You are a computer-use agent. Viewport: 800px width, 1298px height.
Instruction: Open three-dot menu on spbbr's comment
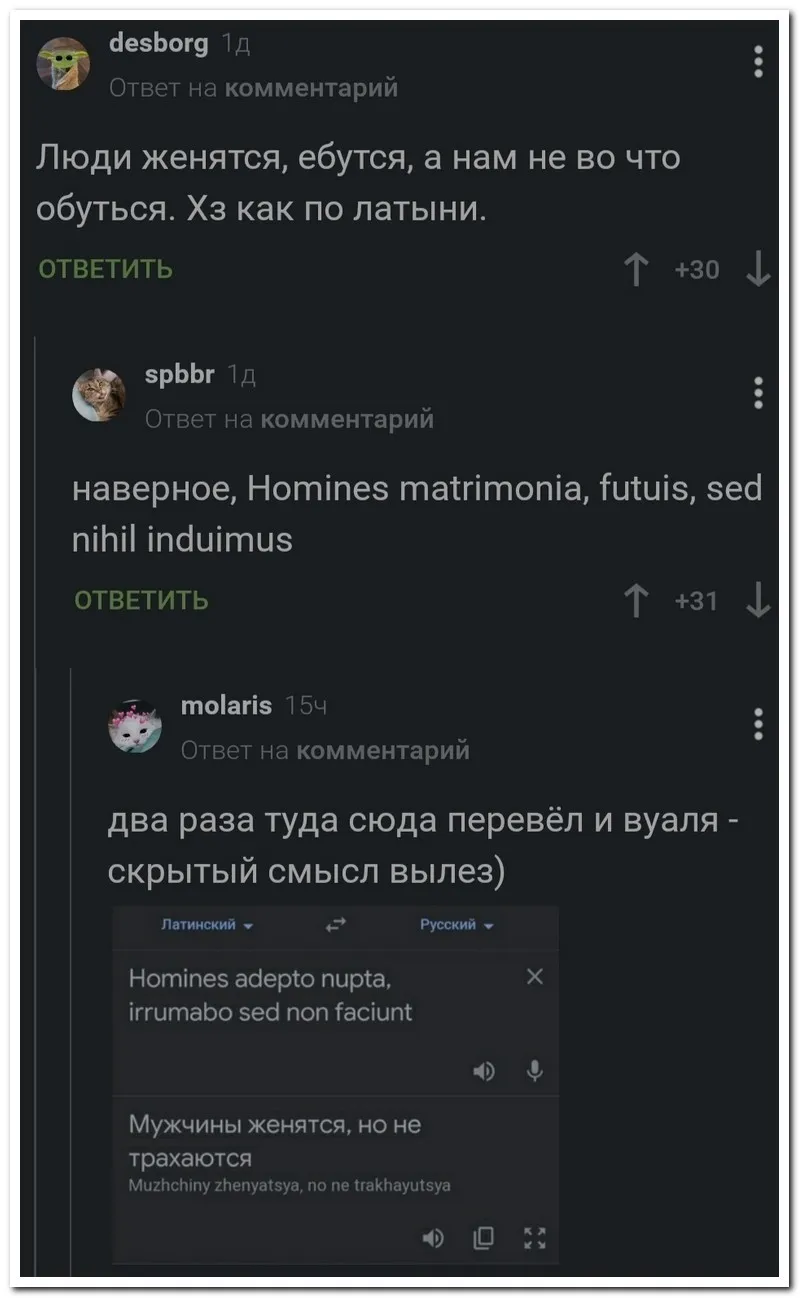point(759,393)
